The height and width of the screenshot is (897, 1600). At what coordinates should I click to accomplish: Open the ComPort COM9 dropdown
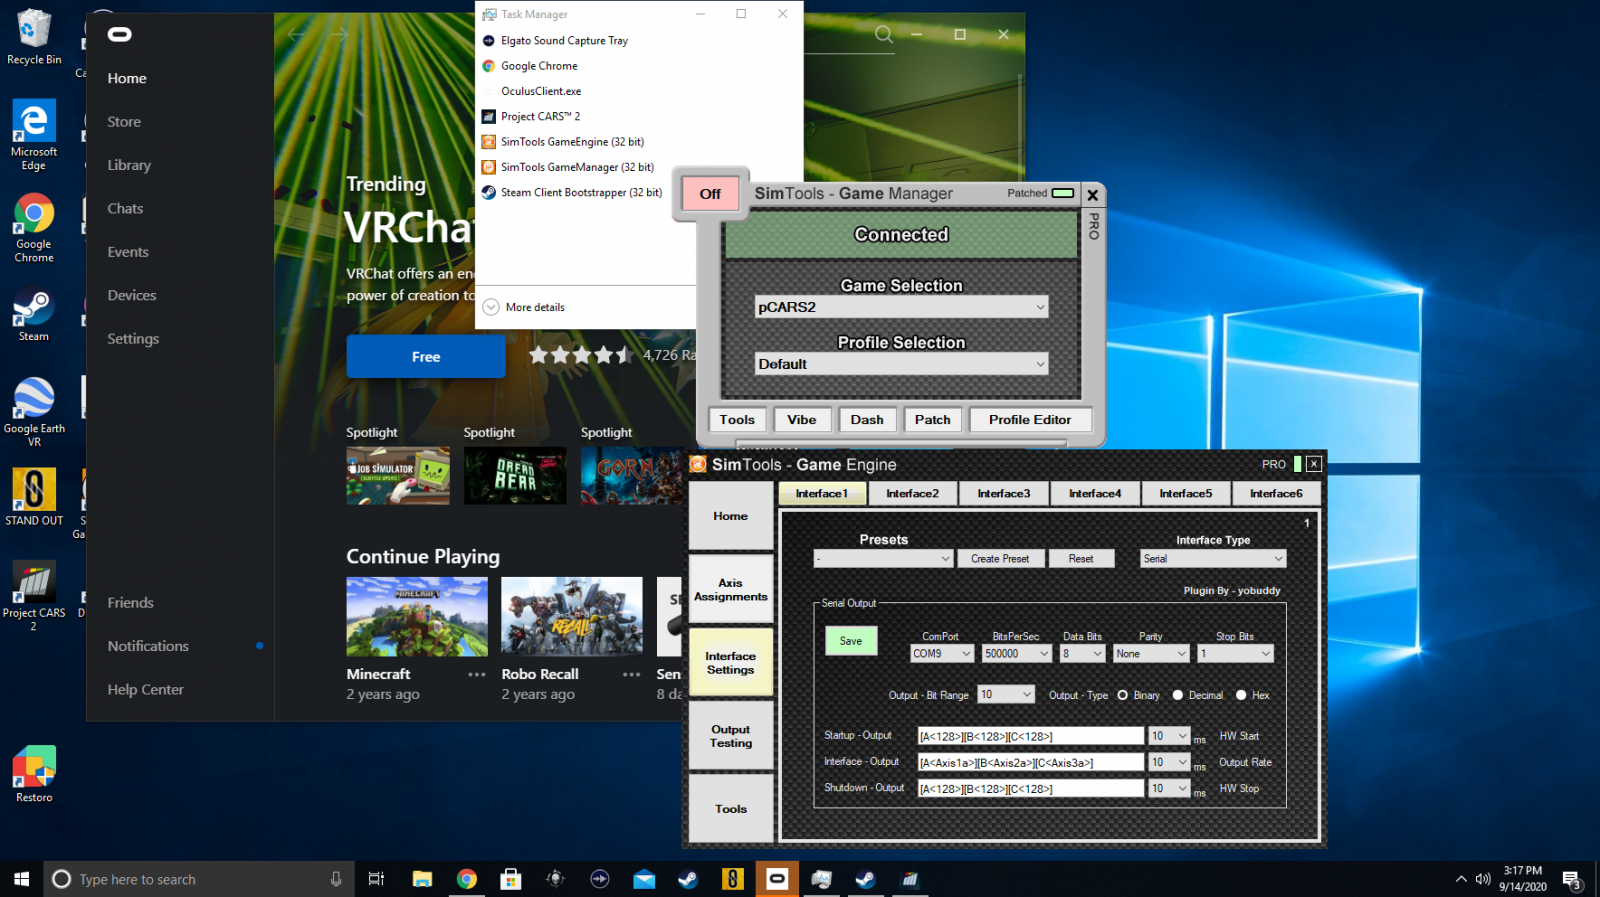tap(942, 654)
